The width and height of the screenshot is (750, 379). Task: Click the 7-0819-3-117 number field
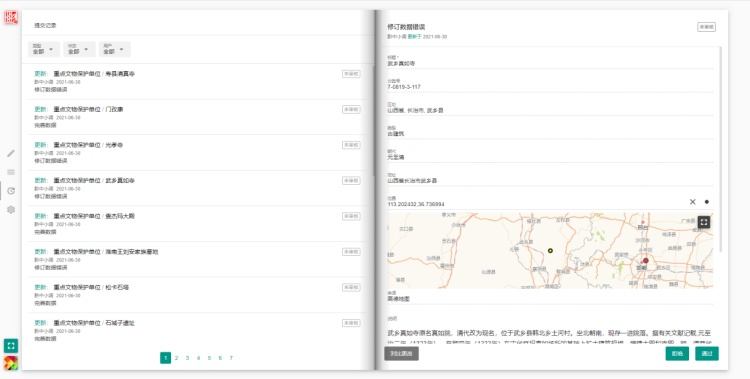click(x=550, y=84)
